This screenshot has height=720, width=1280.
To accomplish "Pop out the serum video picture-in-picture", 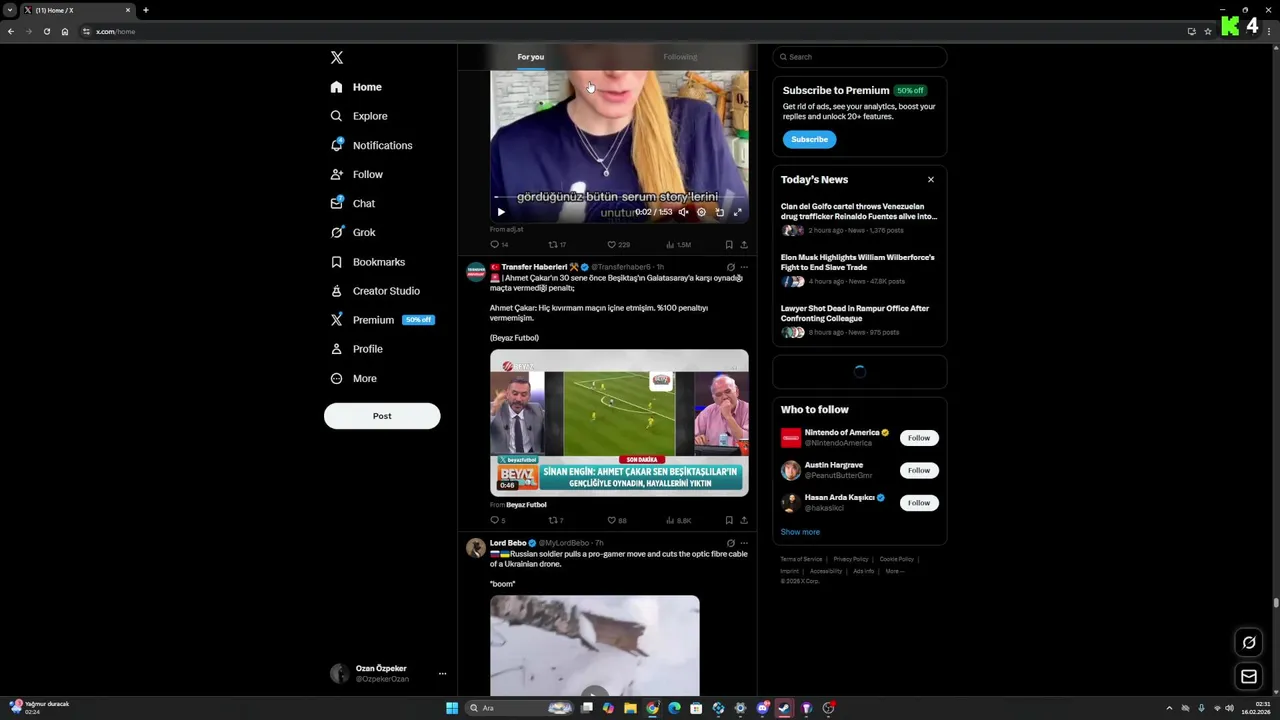I will pos(720,212).
